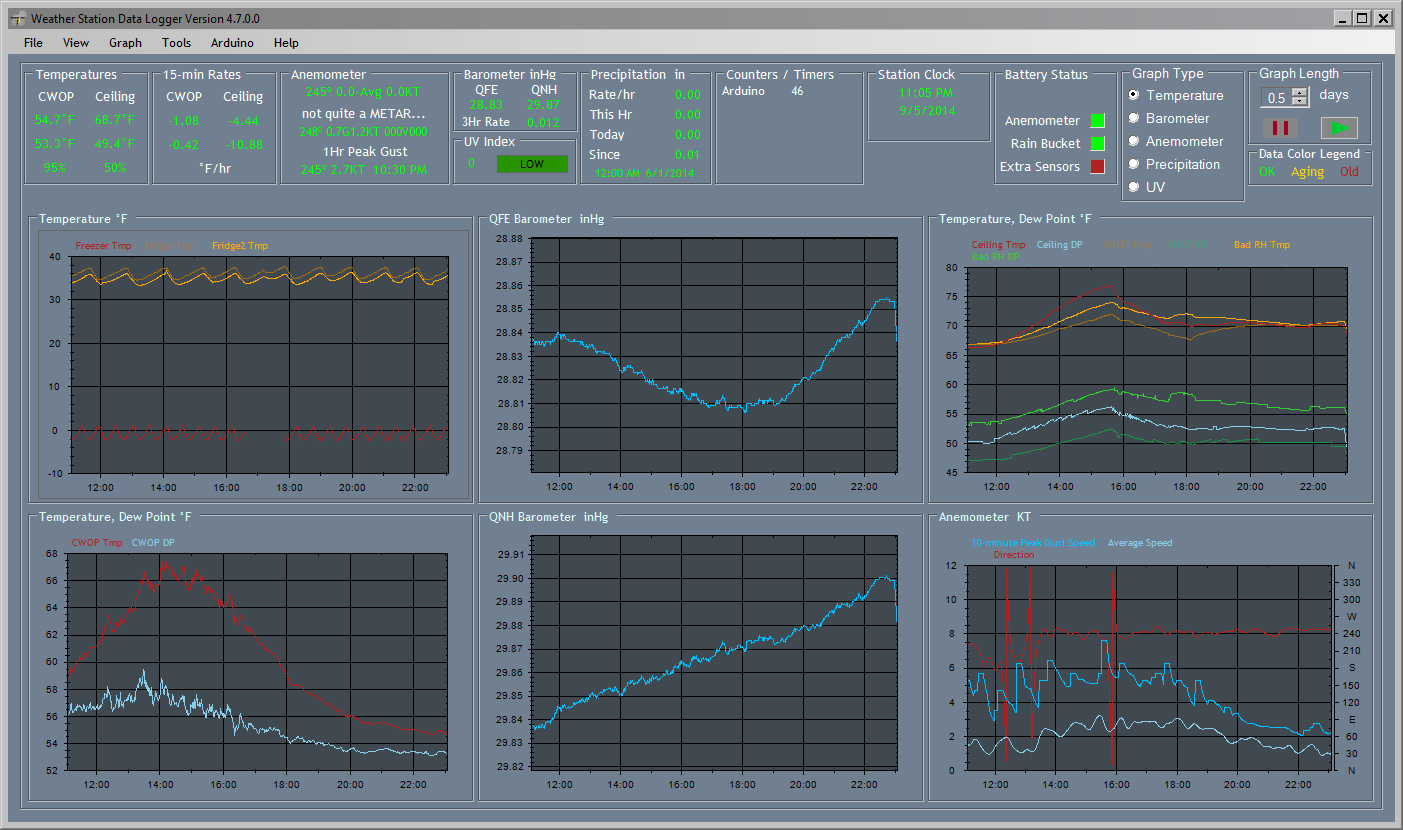Click the Anemometer battery status indicator
1403x830 pixels.
click(1097, 121)
